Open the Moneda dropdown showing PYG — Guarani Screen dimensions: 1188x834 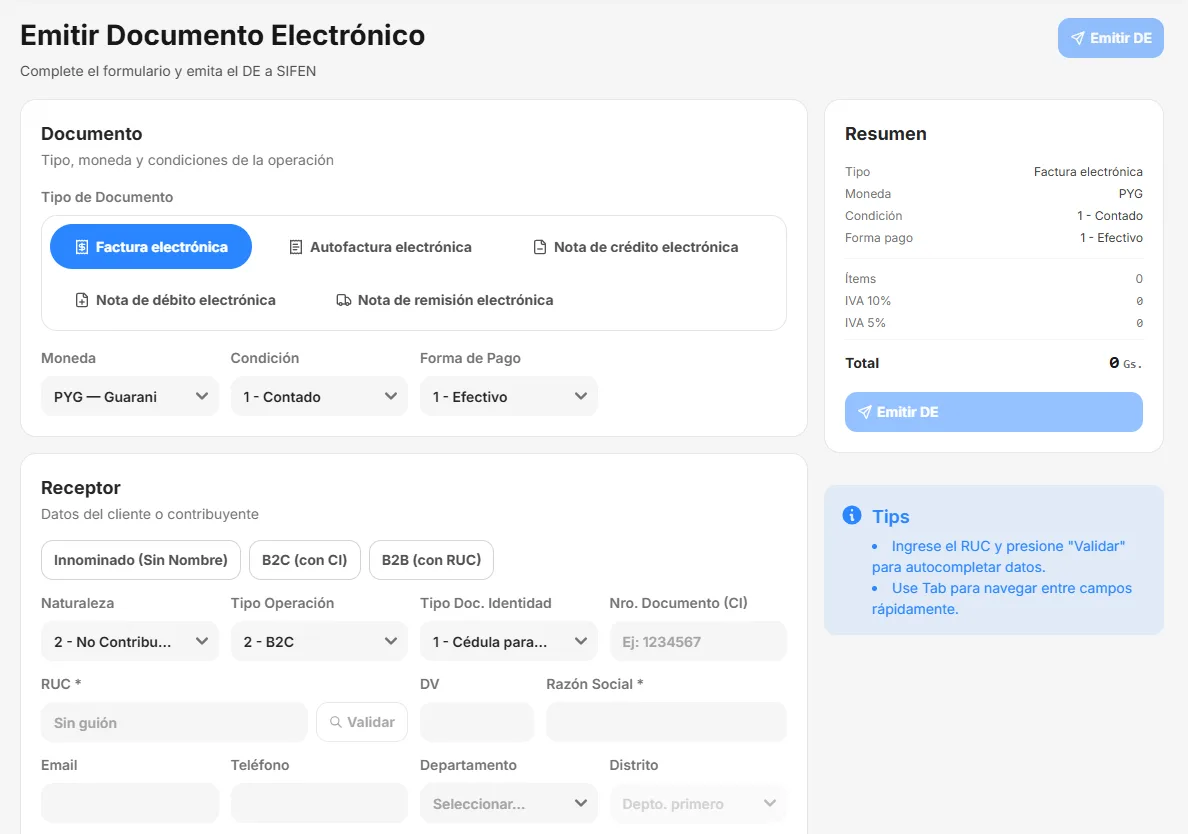click(130, 396)
